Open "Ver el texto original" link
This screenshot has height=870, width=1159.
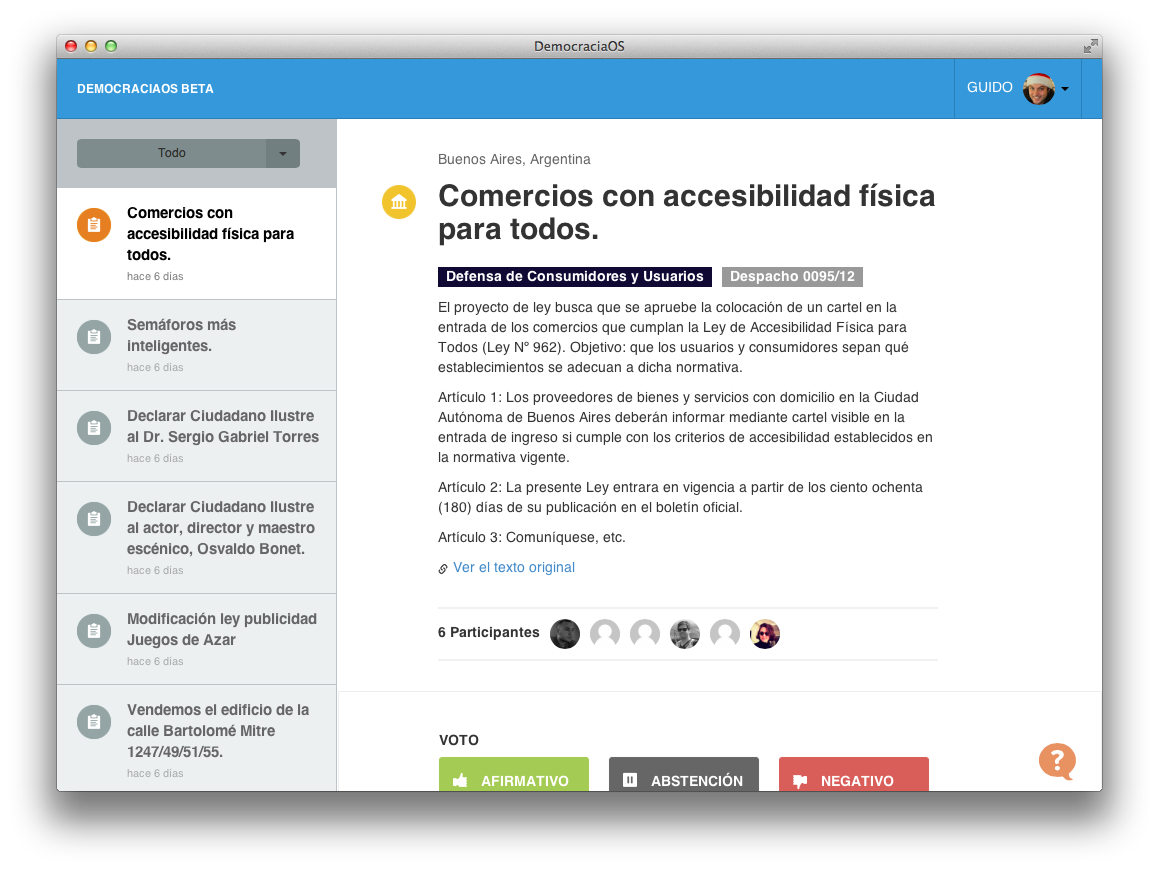click(x=513, y=567)
